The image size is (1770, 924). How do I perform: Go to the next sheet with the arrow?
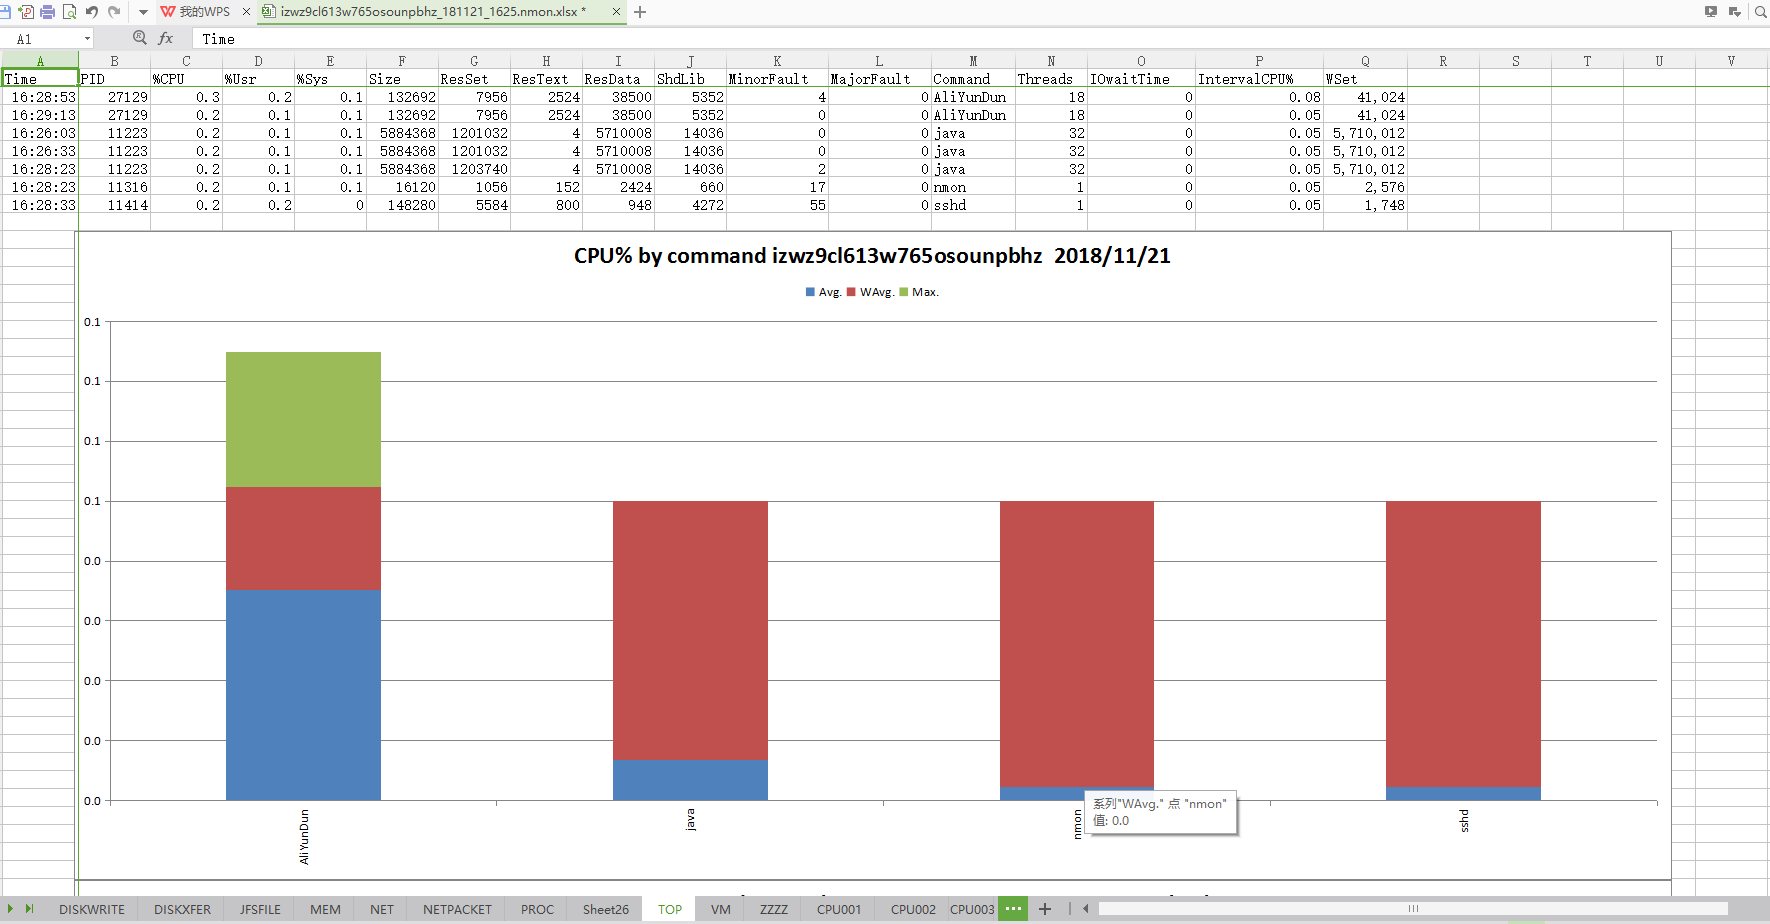(x=11, y=909)
